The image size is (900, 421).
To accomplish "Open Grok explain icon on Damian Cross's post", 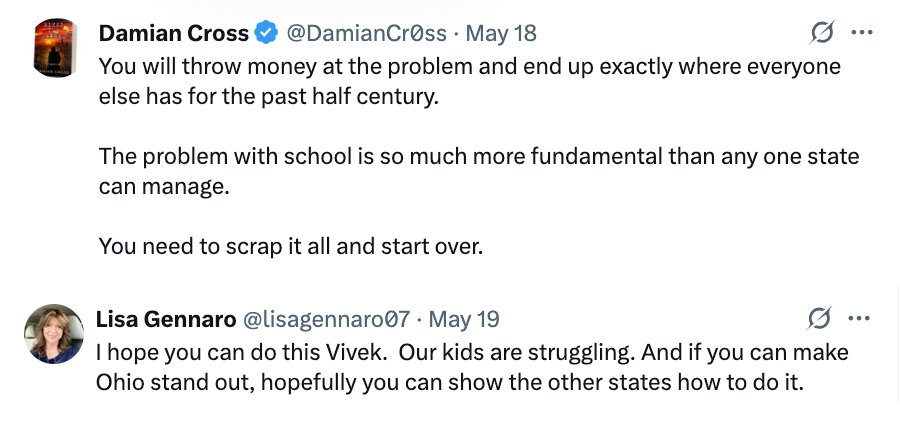I will pos(821,33).
